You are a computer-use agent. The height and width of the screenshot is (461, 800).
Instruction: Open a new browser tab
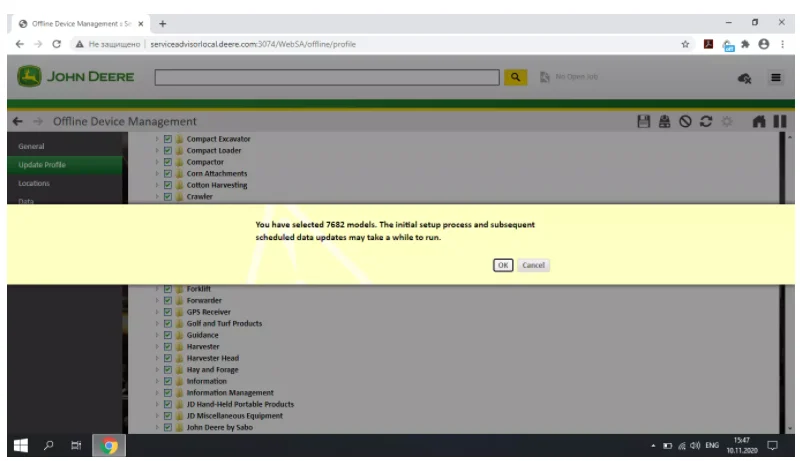pyautogui.click(x=162, y=23)
